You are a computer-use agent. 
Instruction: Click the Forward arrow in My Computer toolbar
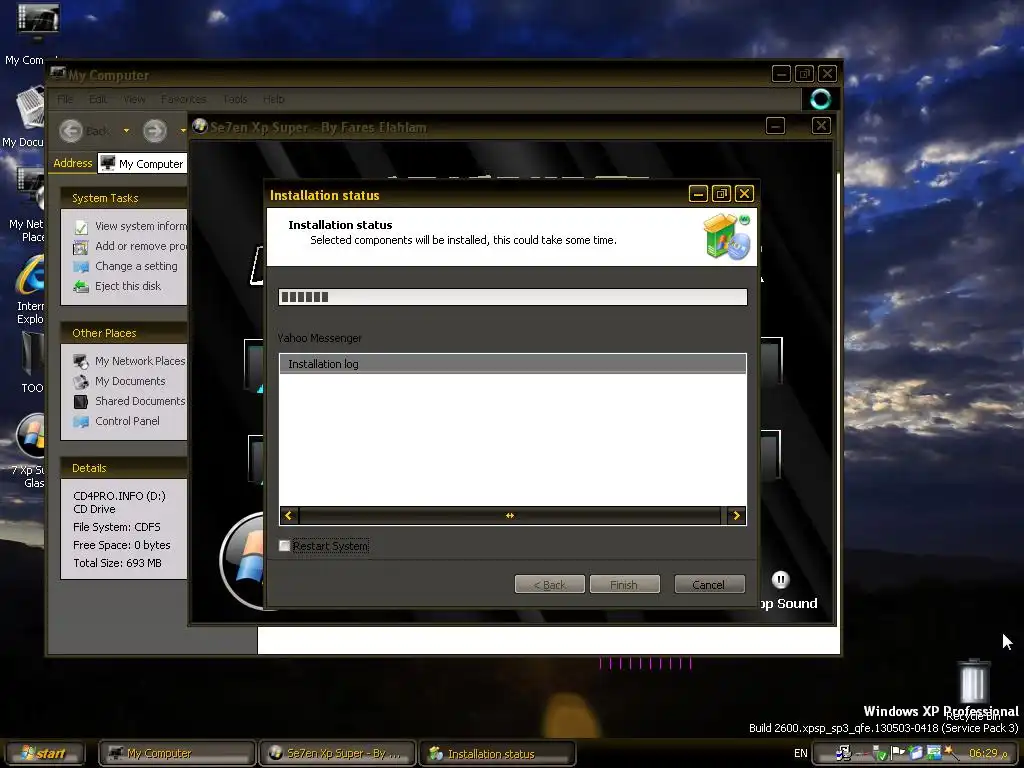tap(155, 131)
